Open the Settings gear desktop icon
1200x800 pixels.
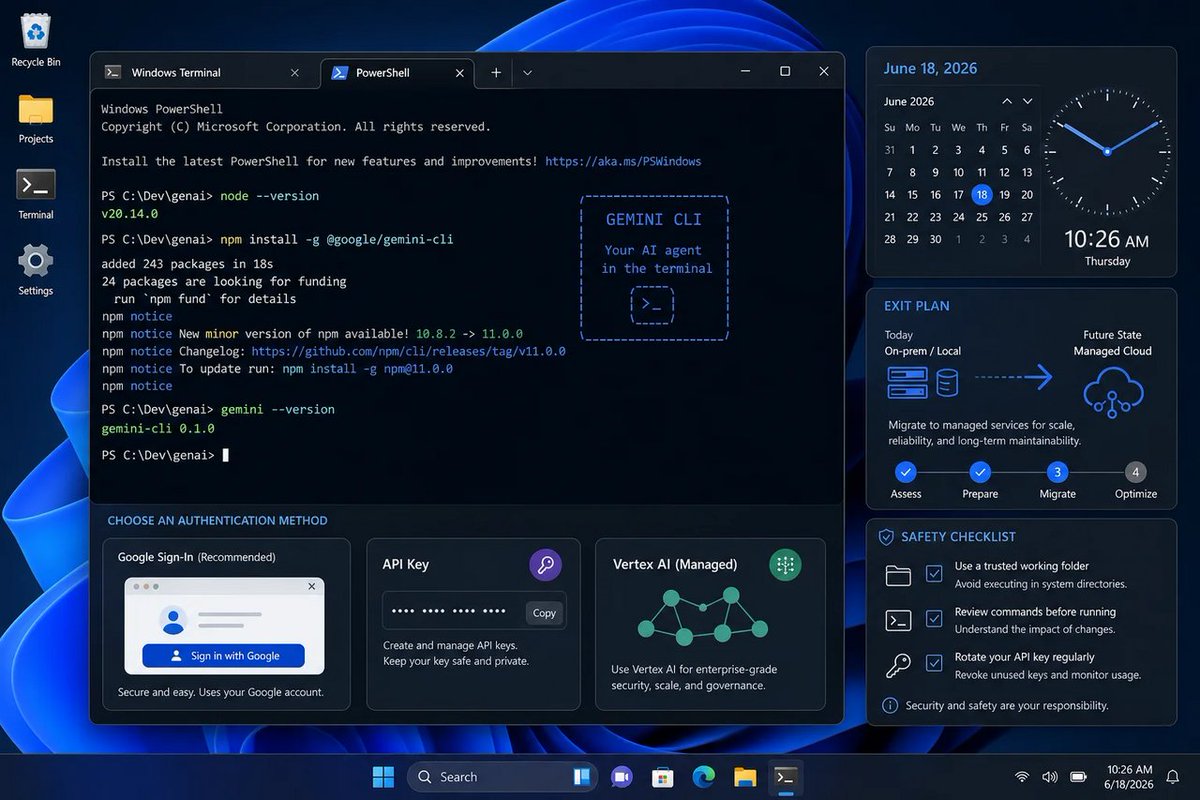(x=36, y=261)
